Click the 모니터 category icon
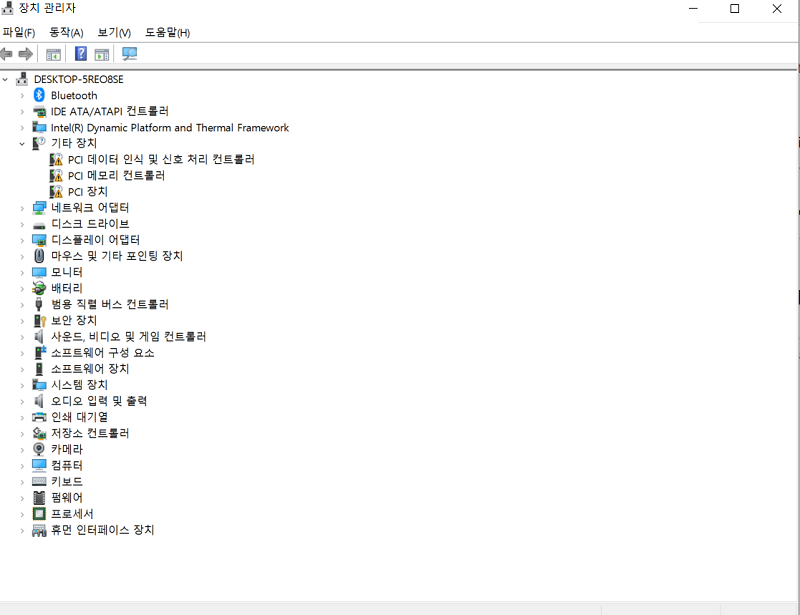Screen dimensions: 800x615 click(x=39, y=271)
